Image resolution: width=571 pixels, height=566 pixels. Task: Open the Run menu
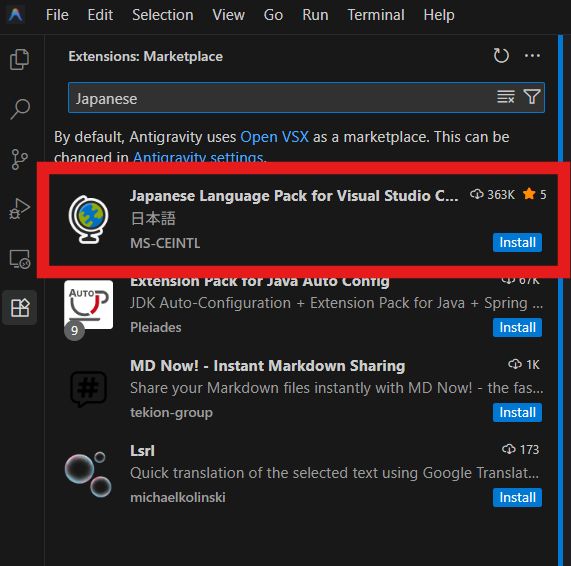[x=315, y=15]
